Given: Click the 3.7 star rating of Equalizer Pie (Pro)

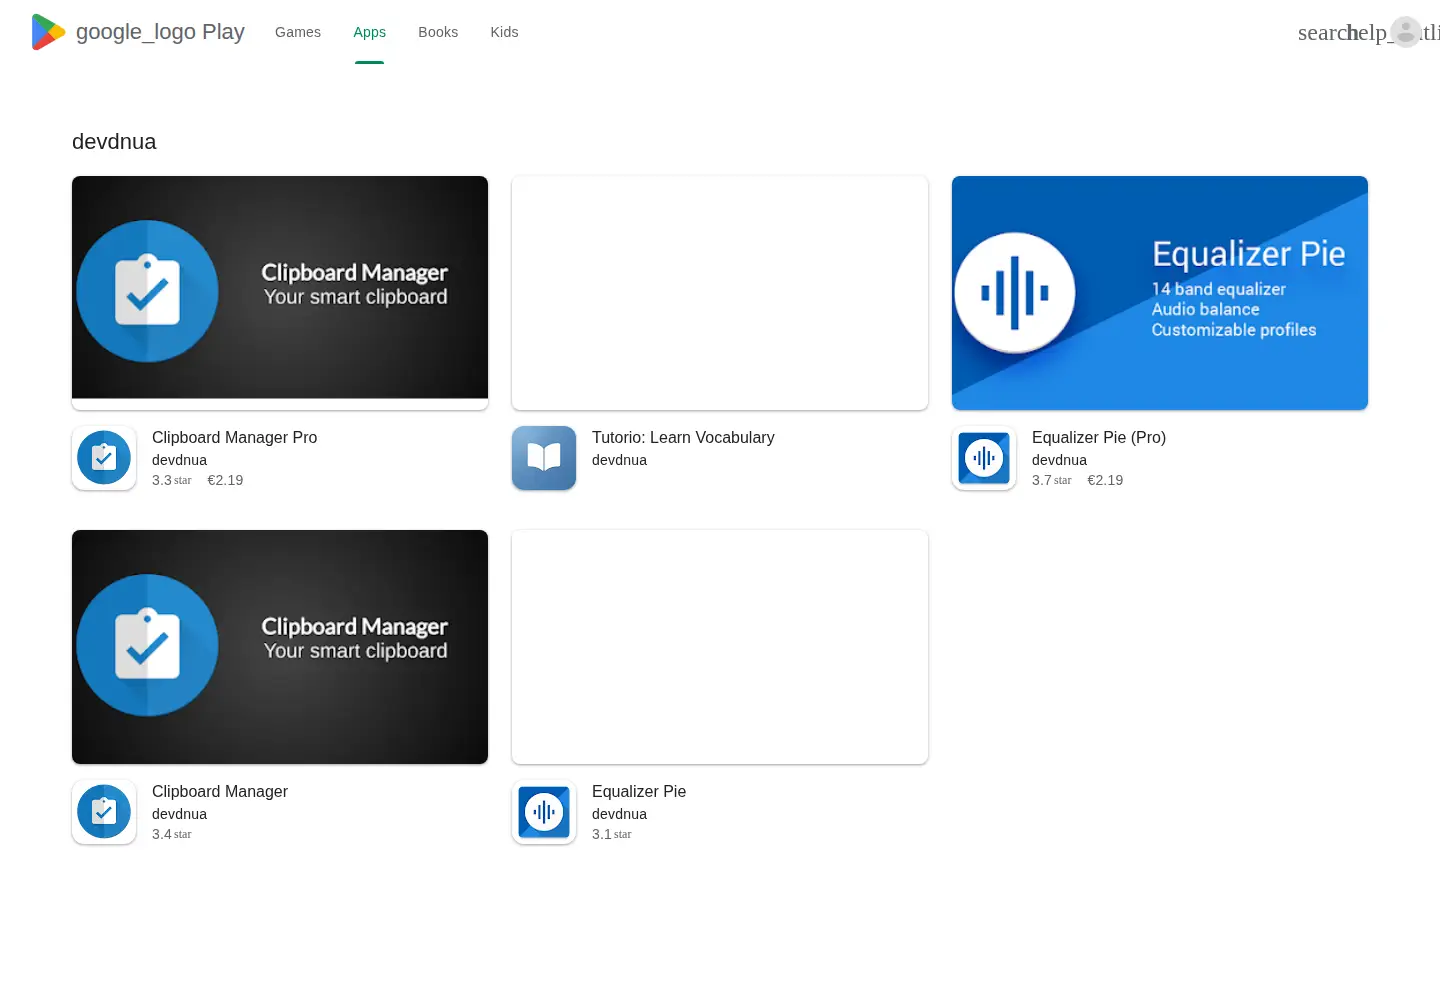Looking at the screenshot, I should 1051,480.
